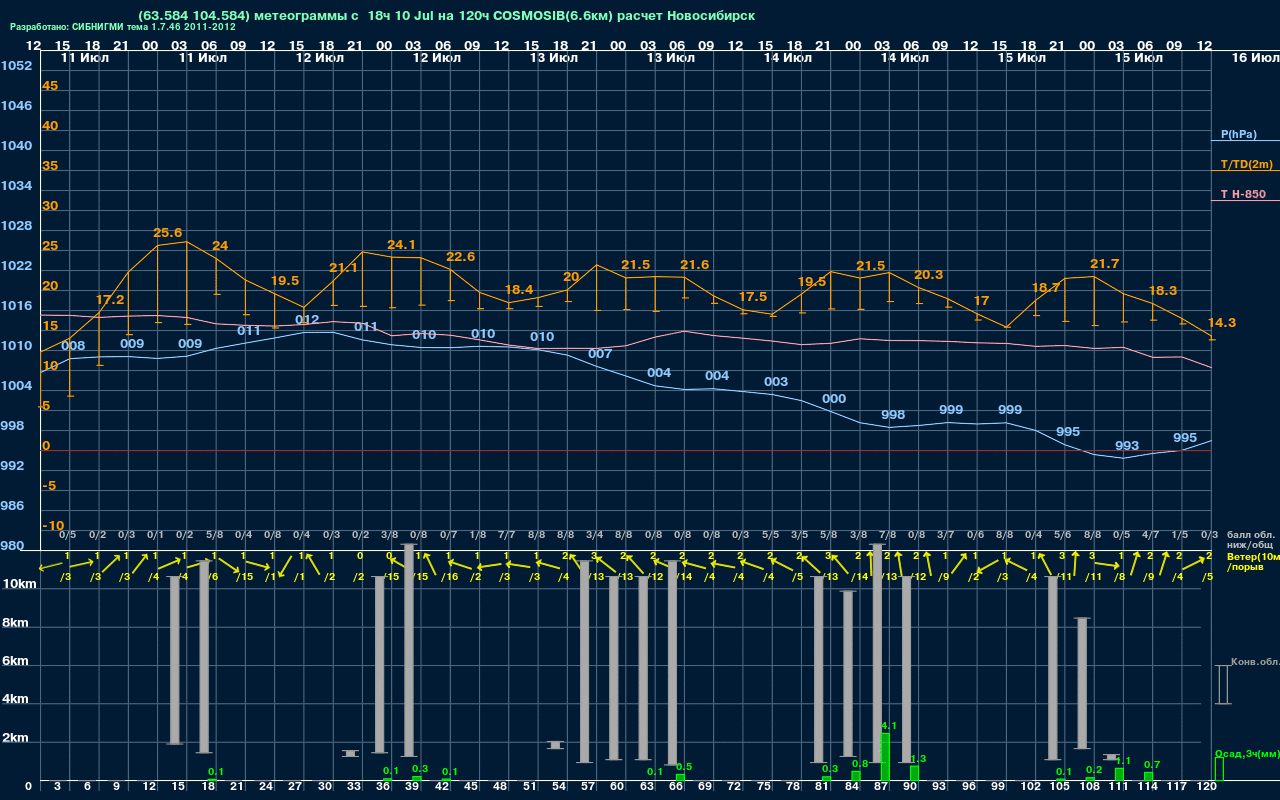1280x800 pixels.
Task: Click the -10 temperature axis value
Action: pyautogui.click(x=53, y=526)
